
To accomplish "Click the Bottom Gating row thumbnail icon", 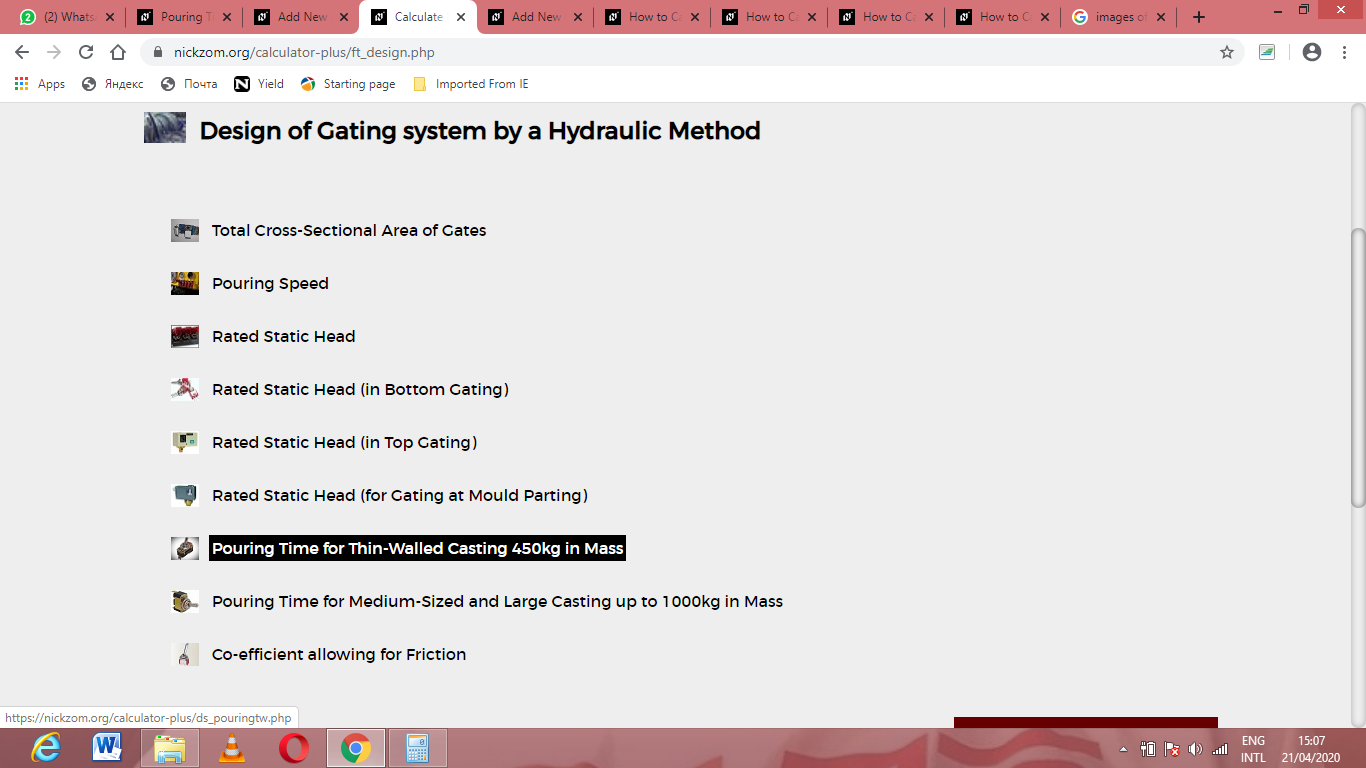I will (x=185, y=390).
